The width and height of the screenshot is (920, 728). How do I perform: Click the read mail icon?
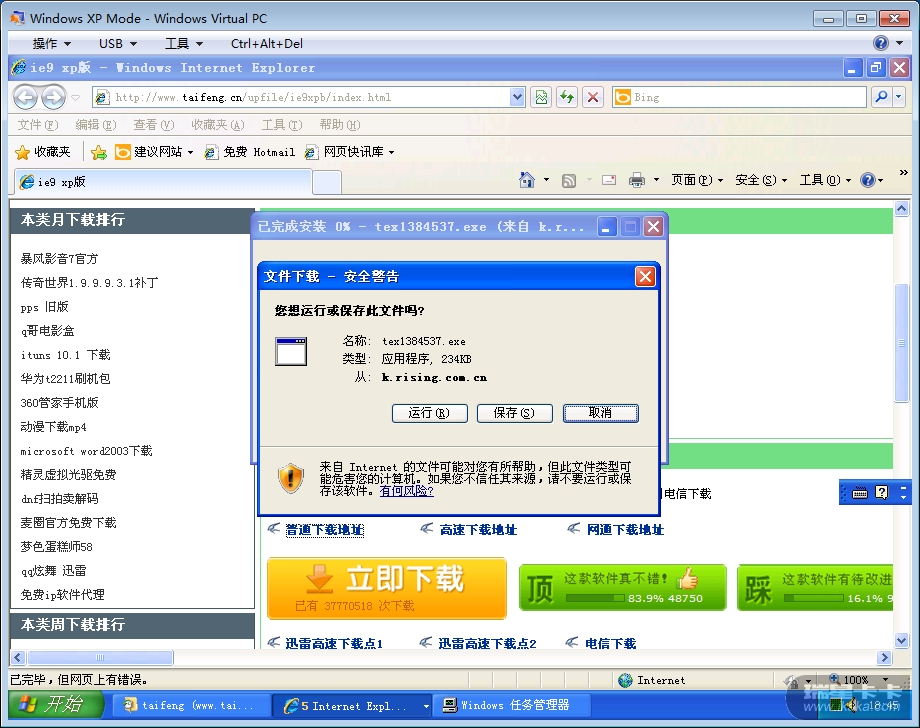609,180
